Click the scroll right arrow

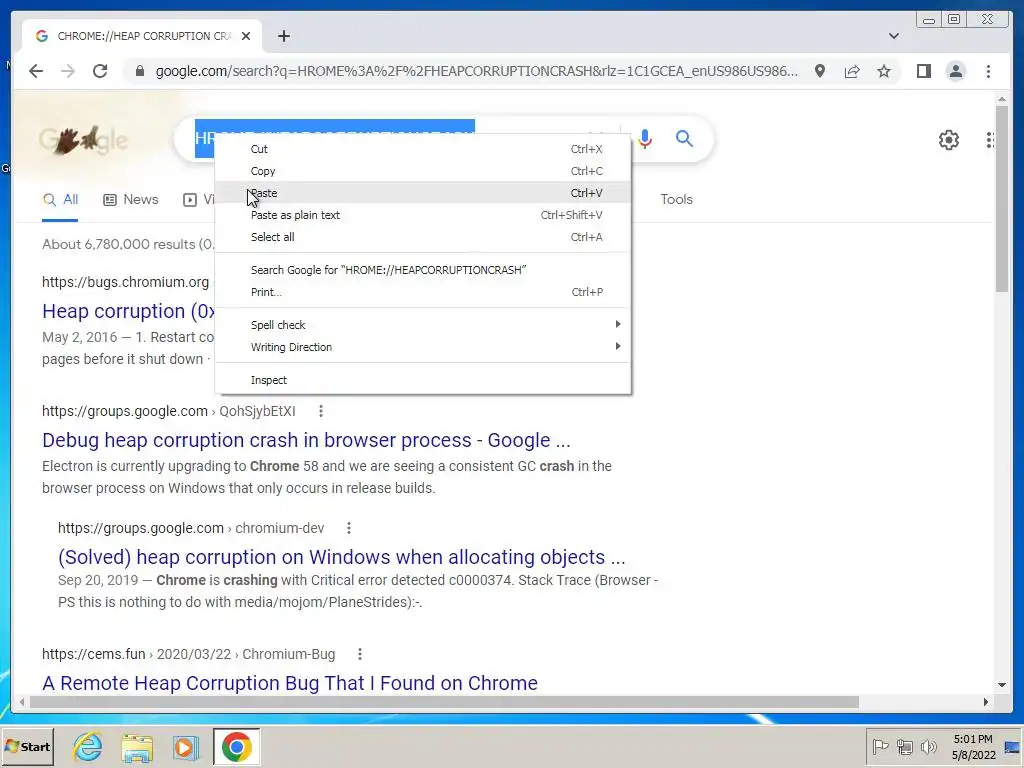pyautogui.click(x=985, y=702)
